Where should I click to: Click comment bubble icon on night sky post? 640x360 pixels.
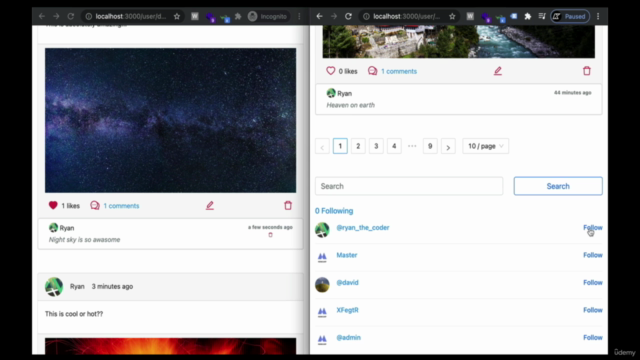click(x=95, y=205)
